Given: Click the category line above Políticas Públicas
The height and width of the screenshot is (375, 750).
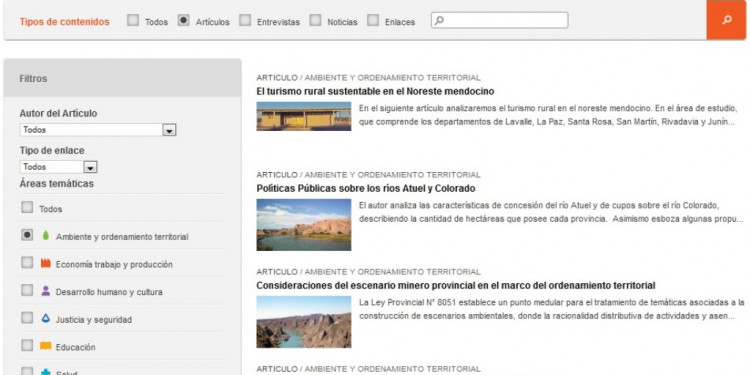Looking at the screenshot, I should click(368, 175).
